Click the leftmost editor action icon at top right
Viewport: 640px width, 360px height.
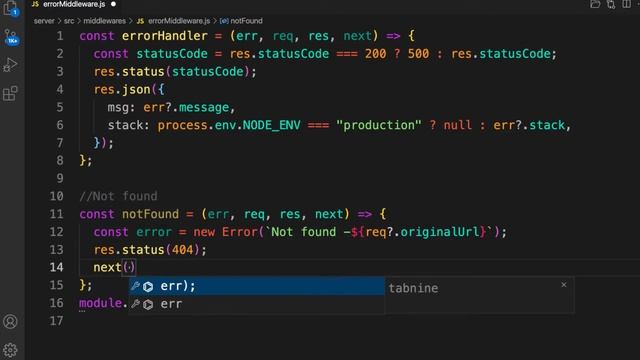click(595, 4)
